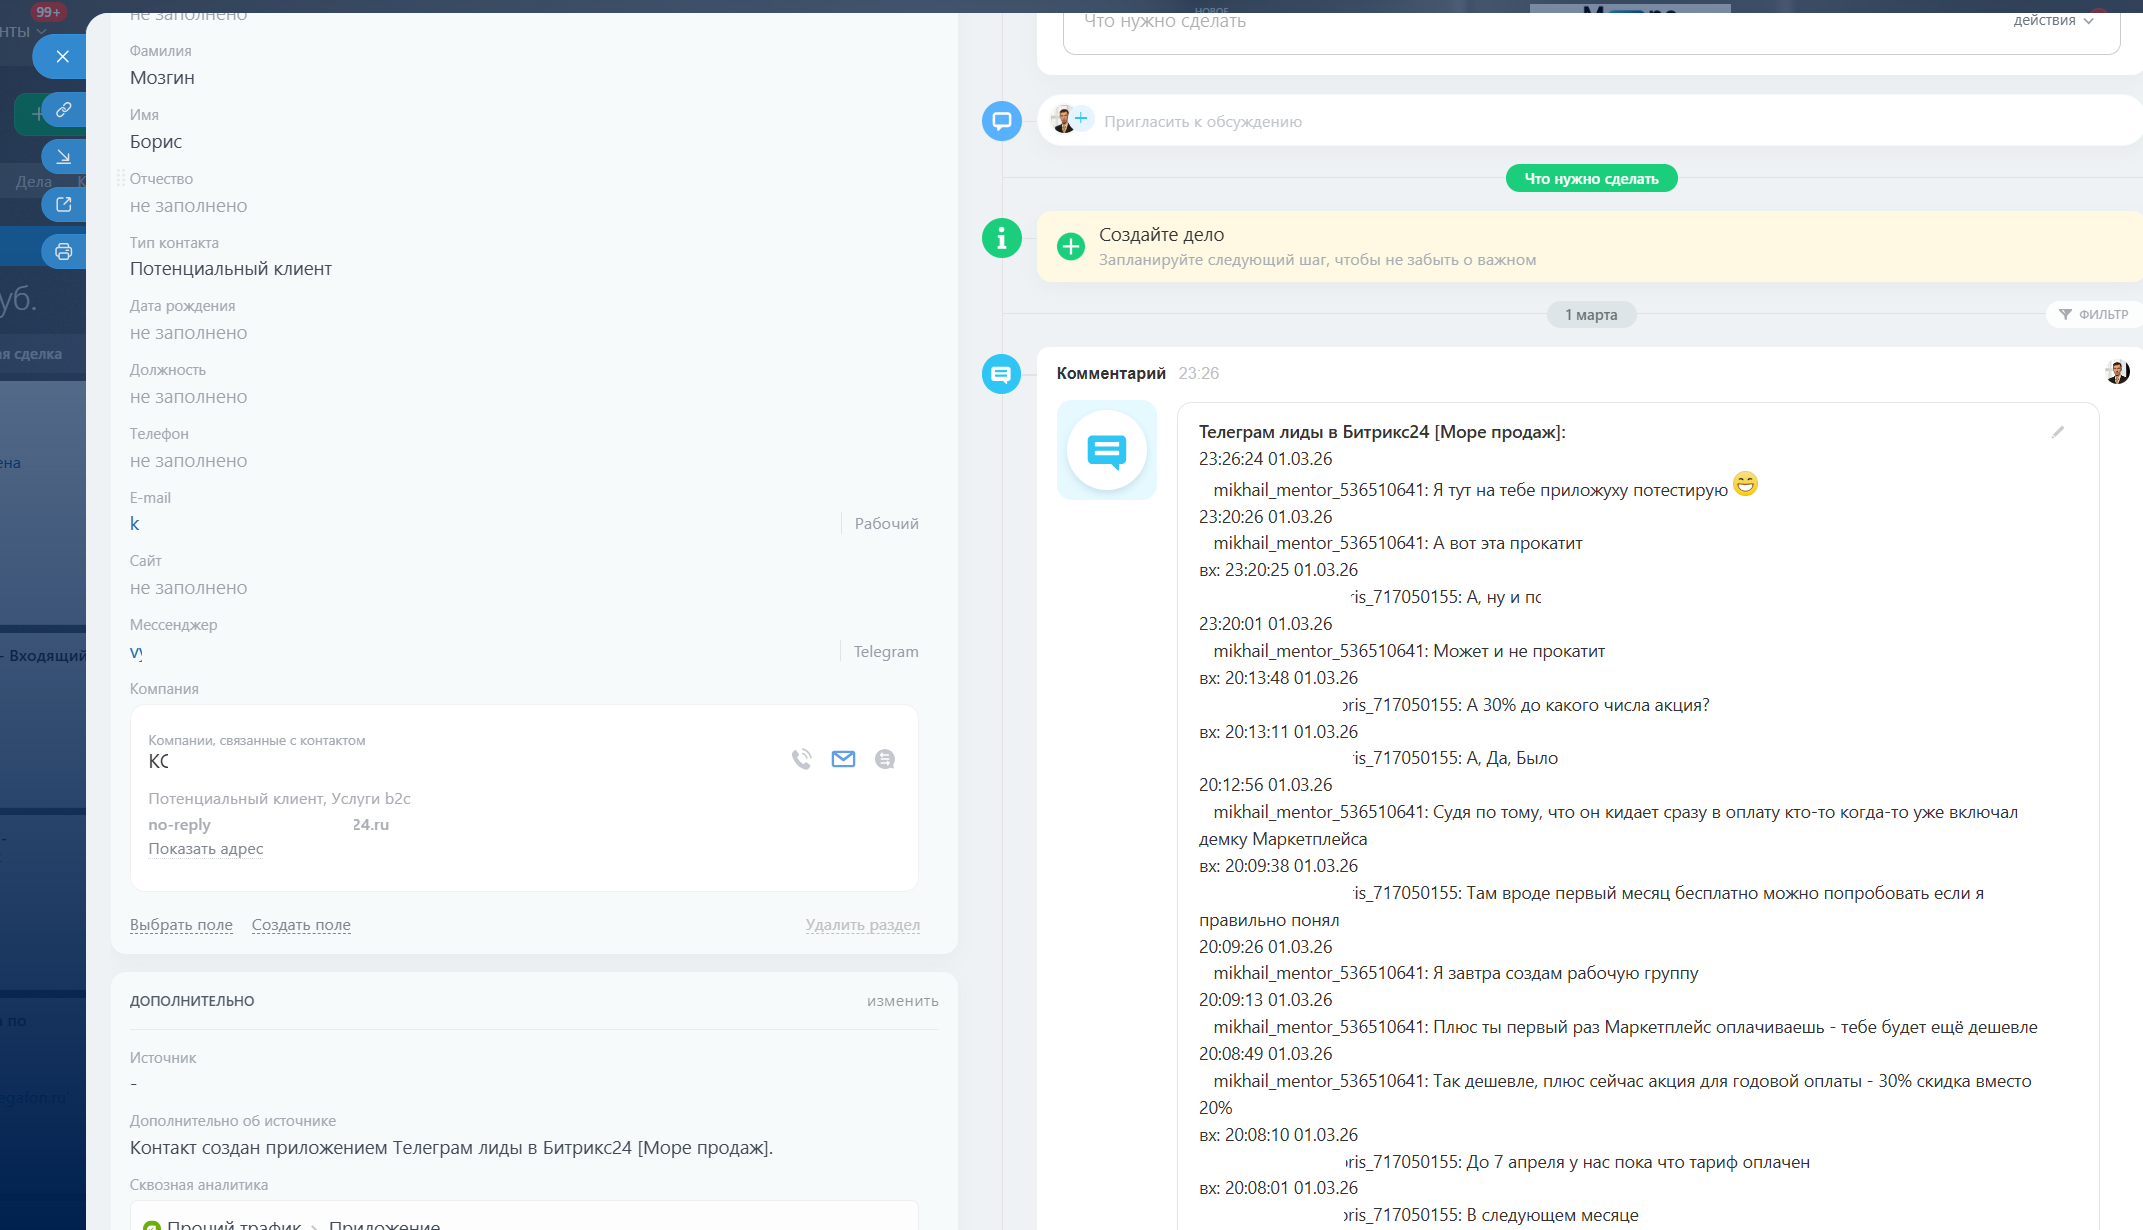Click Пригласить к обсуждению field
The image size is (2143, 1230).
tap(1203, 122)
